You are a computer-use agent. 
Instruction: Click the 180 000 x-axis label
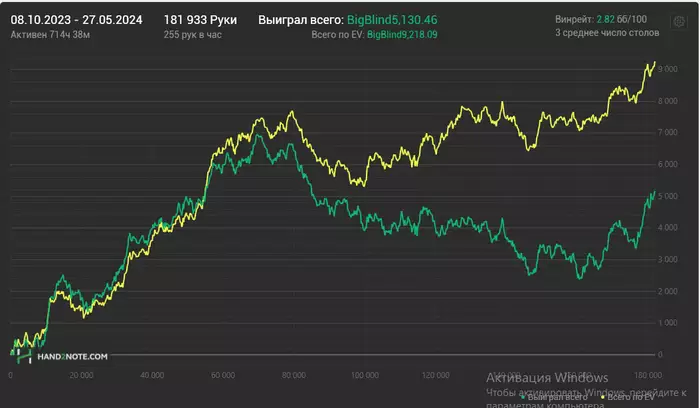click(648, 375)
